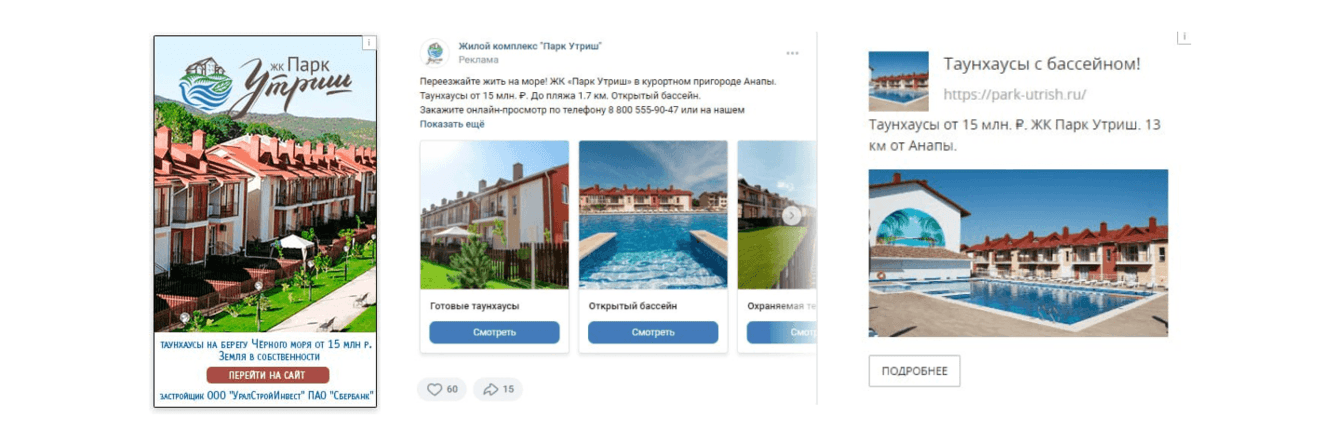Click the Открытый бассейн carousel image
The image size is (1340, 444).
tap(653, 215)
